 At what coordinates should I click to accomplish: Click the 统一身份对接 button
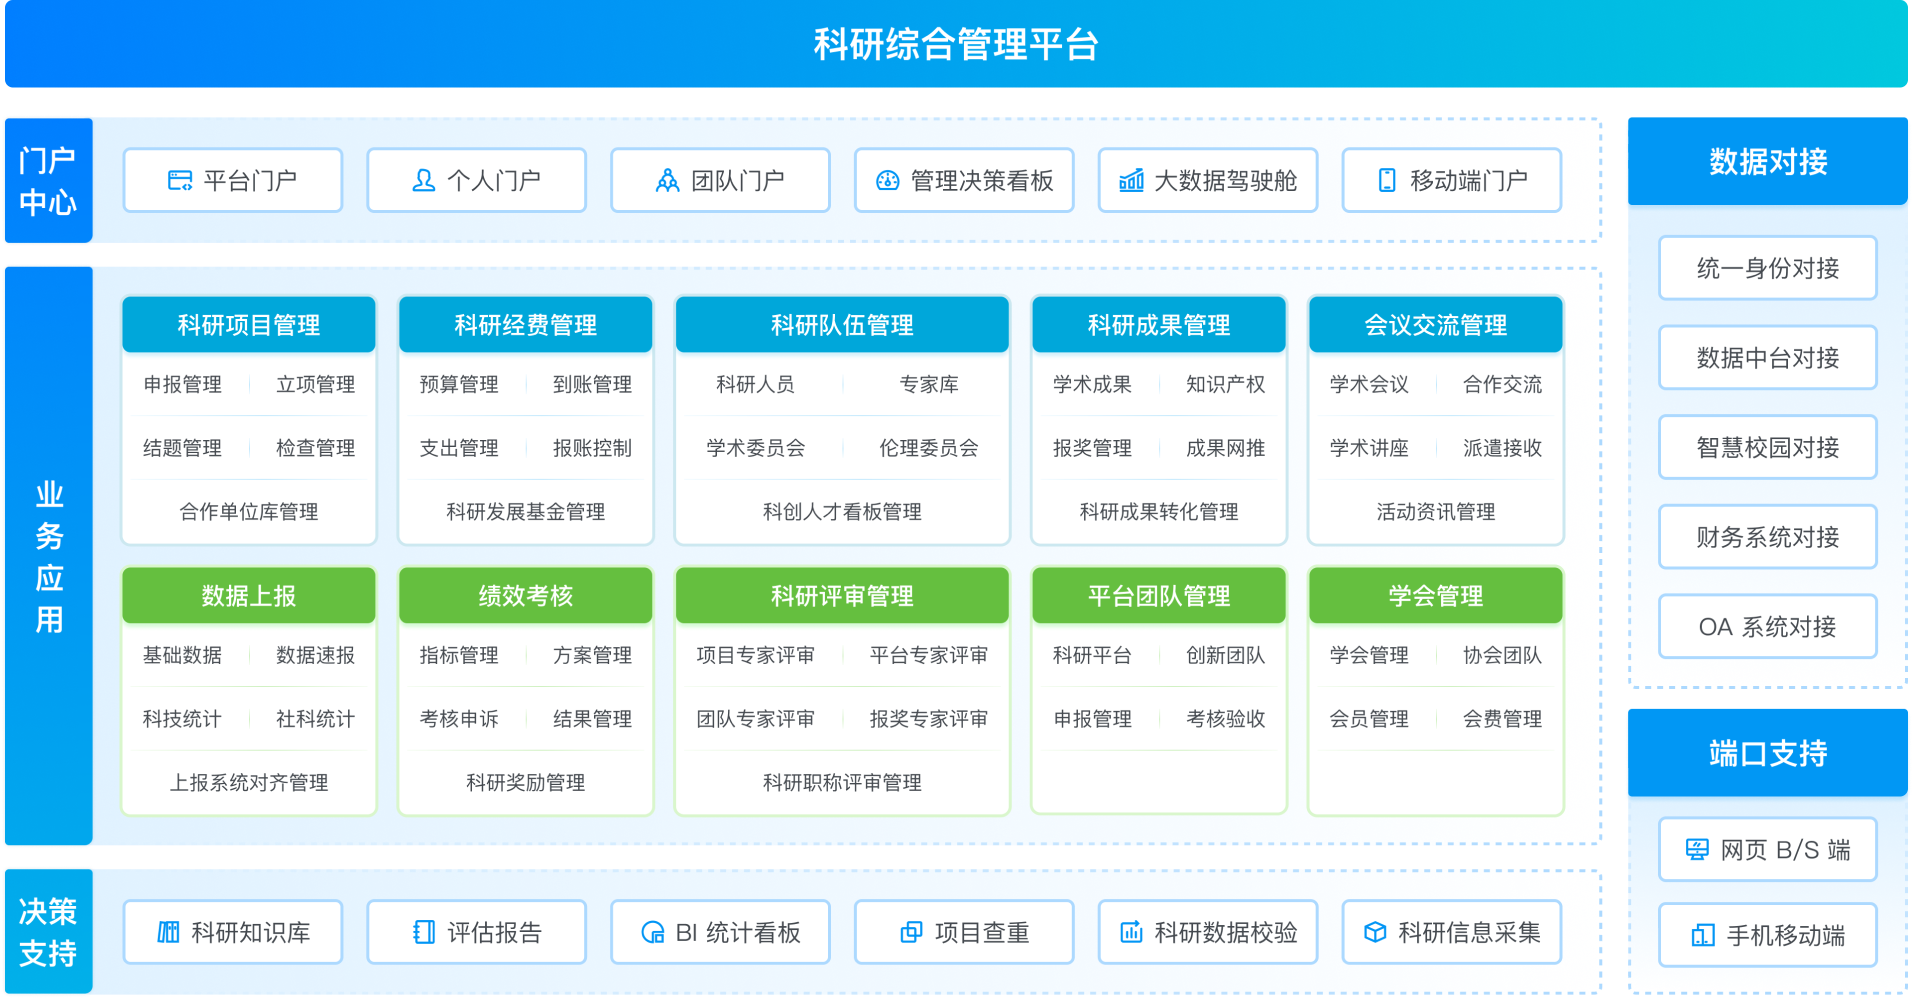1767,268
